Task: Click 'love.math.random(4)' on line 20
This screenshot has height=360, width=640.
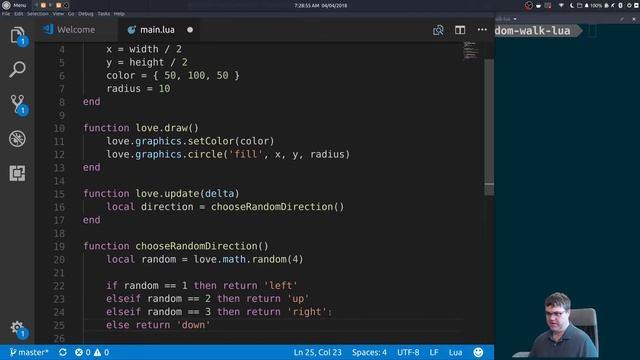Action: pos(249,259)
